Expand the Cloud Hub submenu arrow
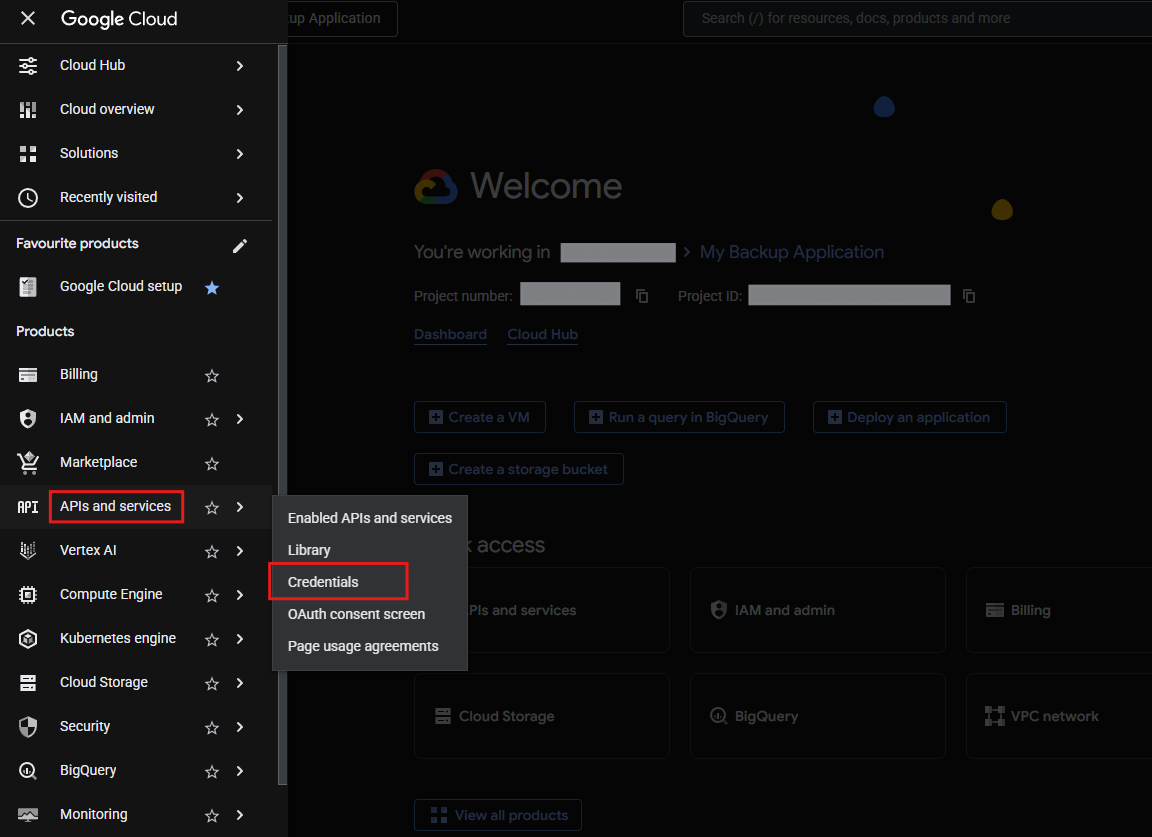This screenshot has width=1152, height=837. point(240,66)
